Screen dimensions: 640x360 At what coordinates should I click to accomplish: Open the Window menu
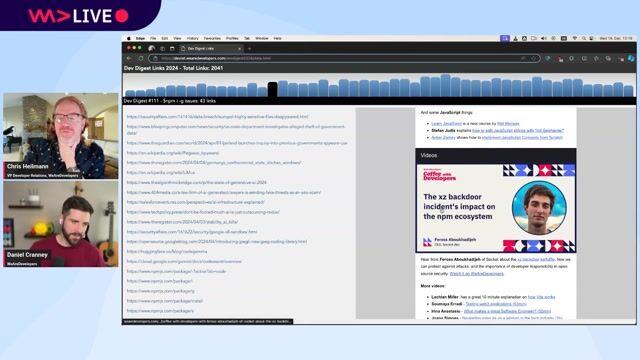[262, 38]
